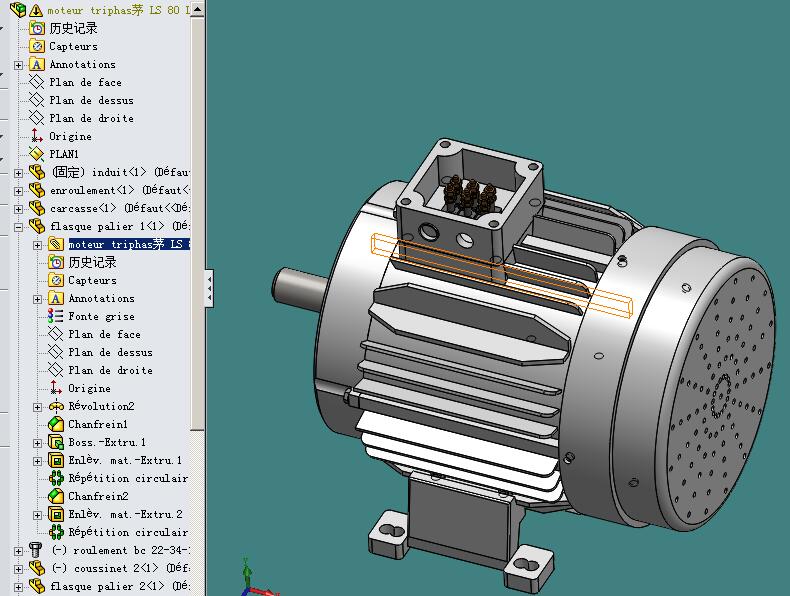The height and width of the screenshot is (596, 790).
Task: Select the Révolution2 feature icon
Action: 56,406
